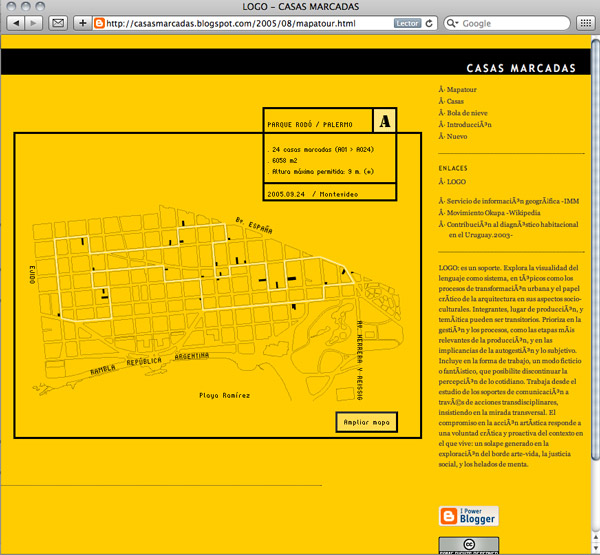The width and height of the screenshot is (600, 555).
Task: Click the 'Altura máxima permitida' line
Action: click(323, 171)
